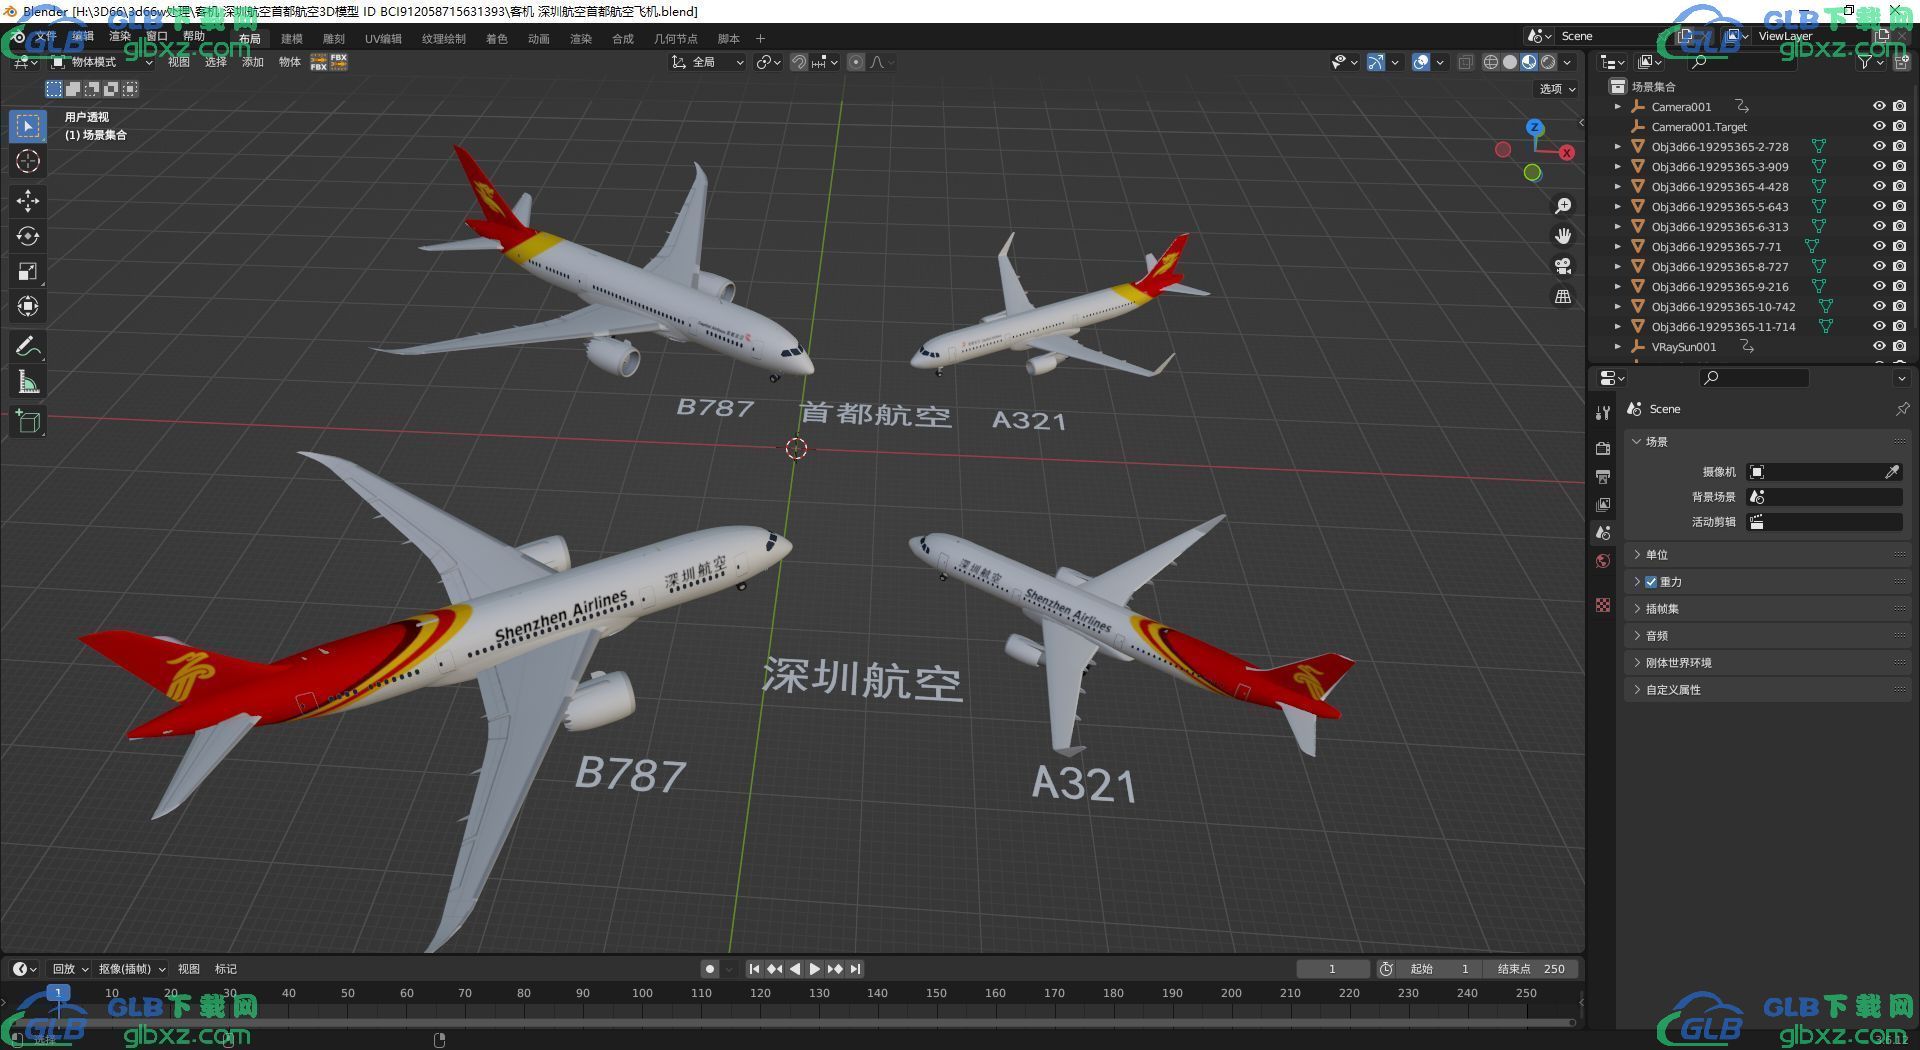Switch viewport to material preview shading

tap(1529, 62)
